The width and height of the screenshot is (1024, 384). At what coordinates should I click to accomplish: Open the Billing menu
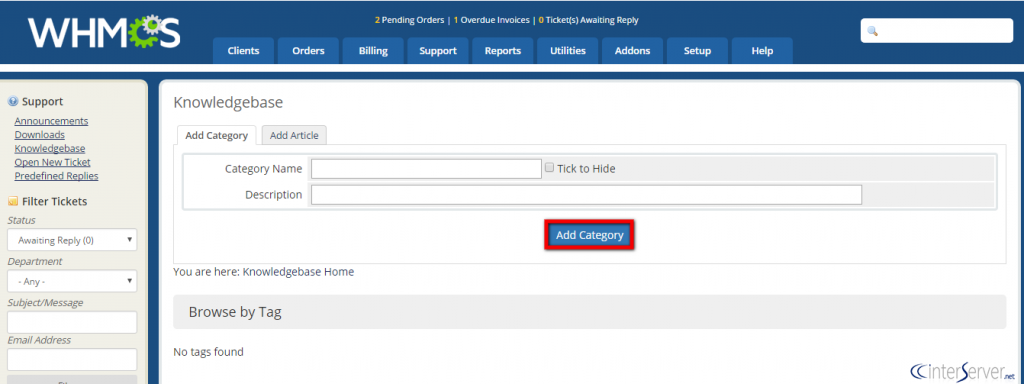click(x=373, y=51)
